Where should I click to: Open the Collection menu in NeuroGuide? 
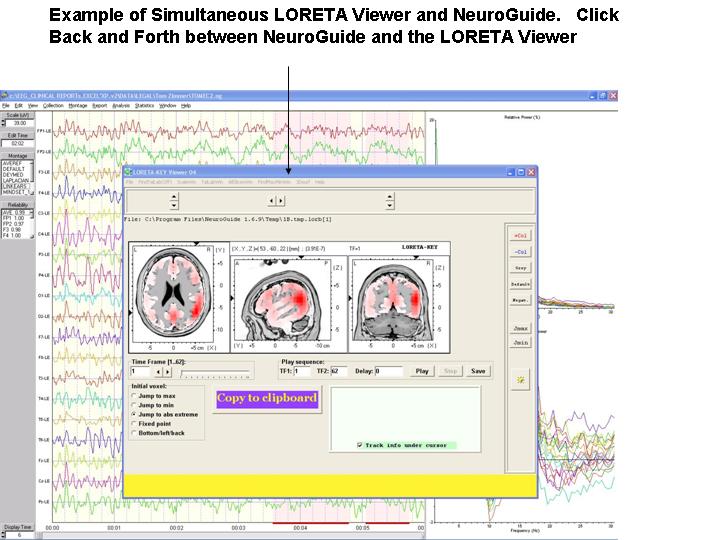click(53, 106)
